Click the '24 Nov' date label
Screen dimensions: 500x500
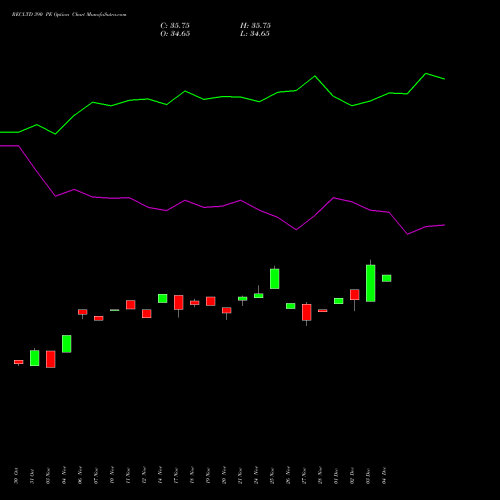click(256, 476)
